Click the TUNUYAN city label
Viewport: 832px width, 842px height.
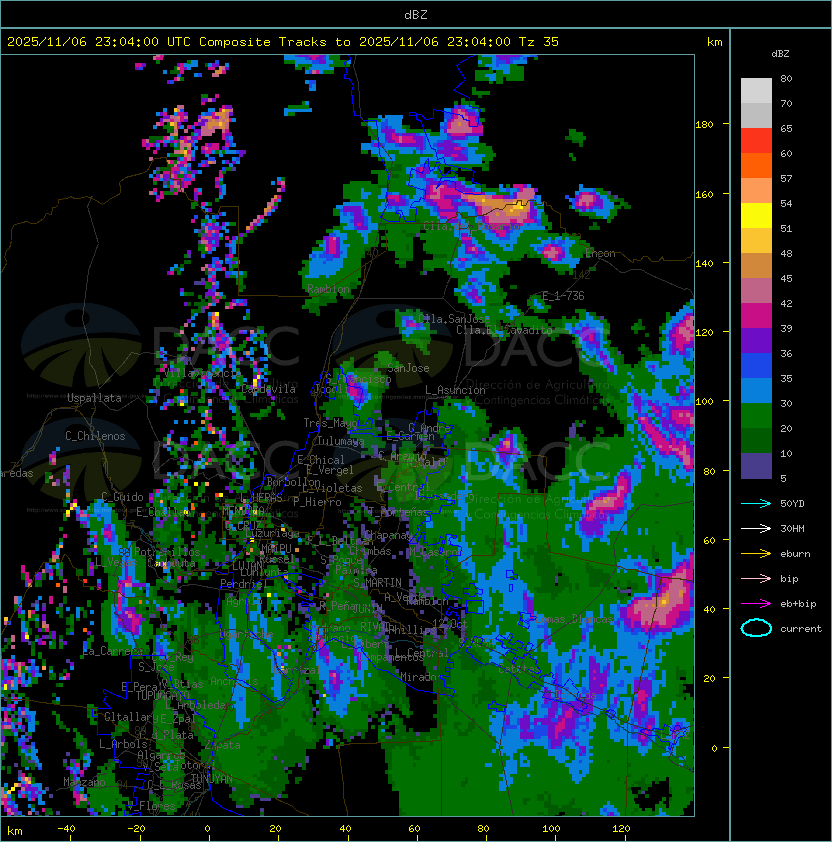212,779
